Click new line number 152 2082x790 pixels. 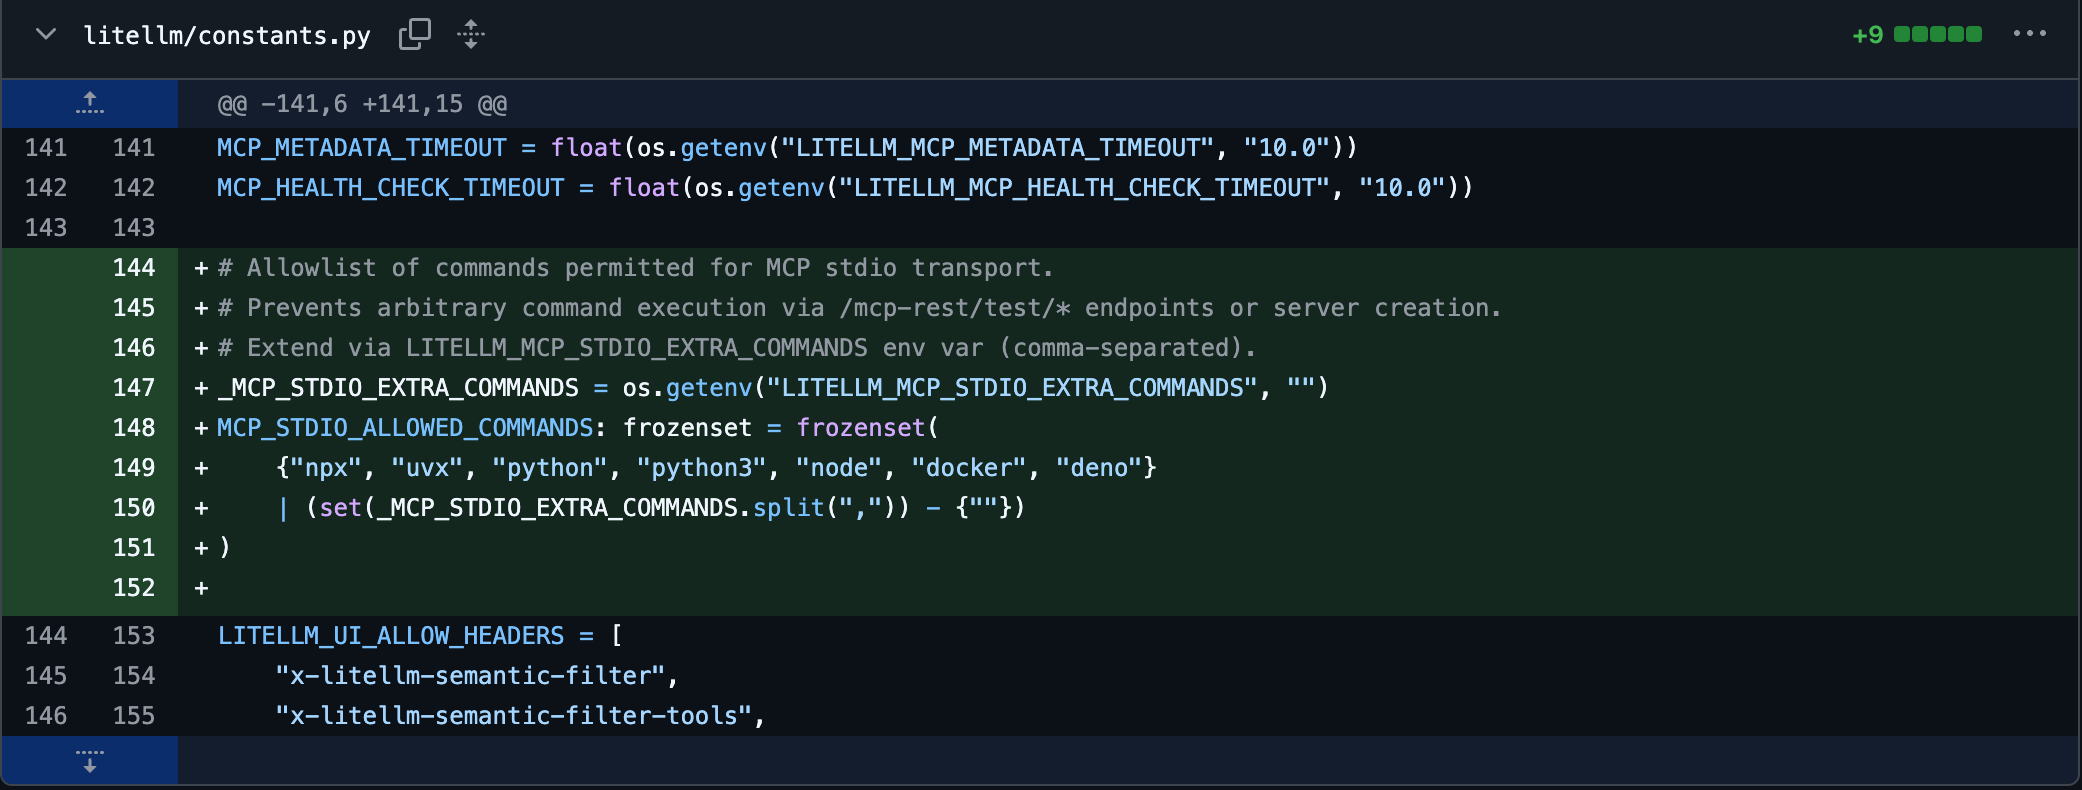(134, 588)
